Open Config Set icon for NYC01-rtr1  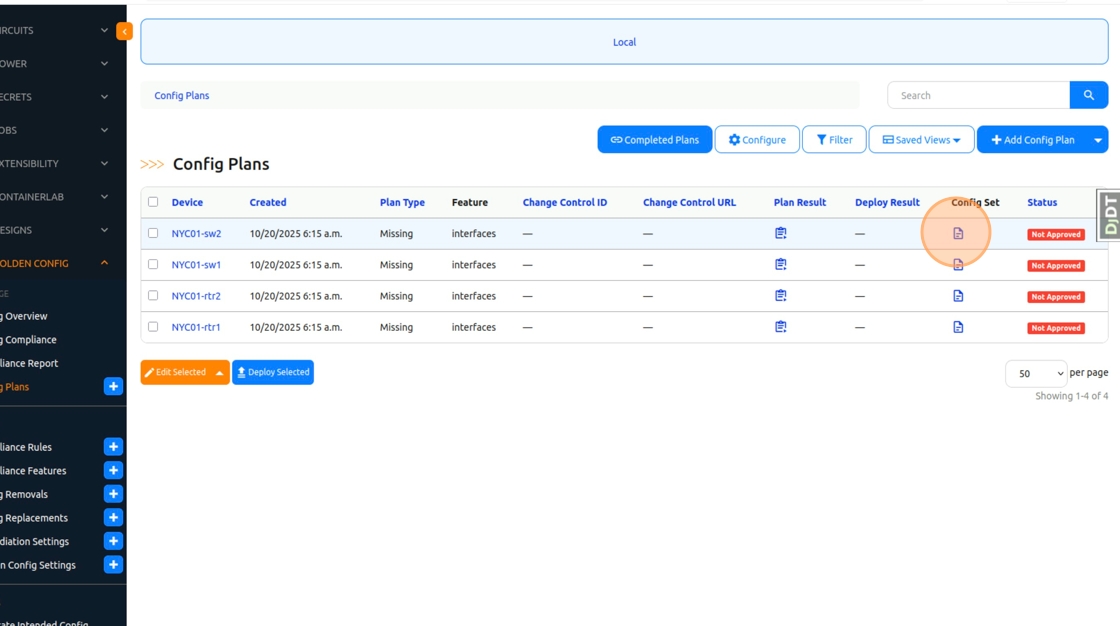tap(958, 327)
